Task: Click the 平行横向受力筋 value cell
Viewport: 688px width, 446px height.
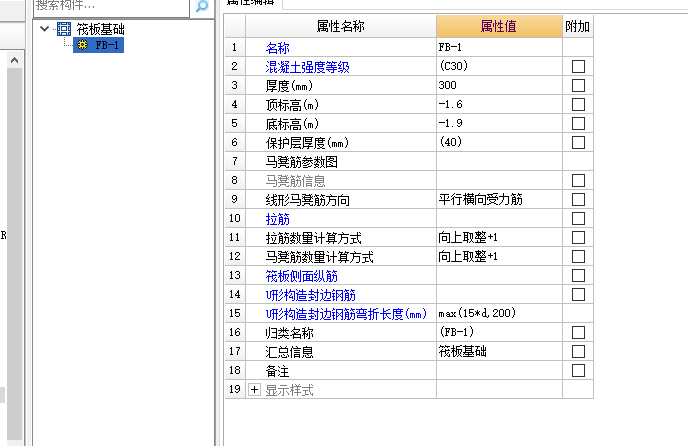Action: [499, 199]
